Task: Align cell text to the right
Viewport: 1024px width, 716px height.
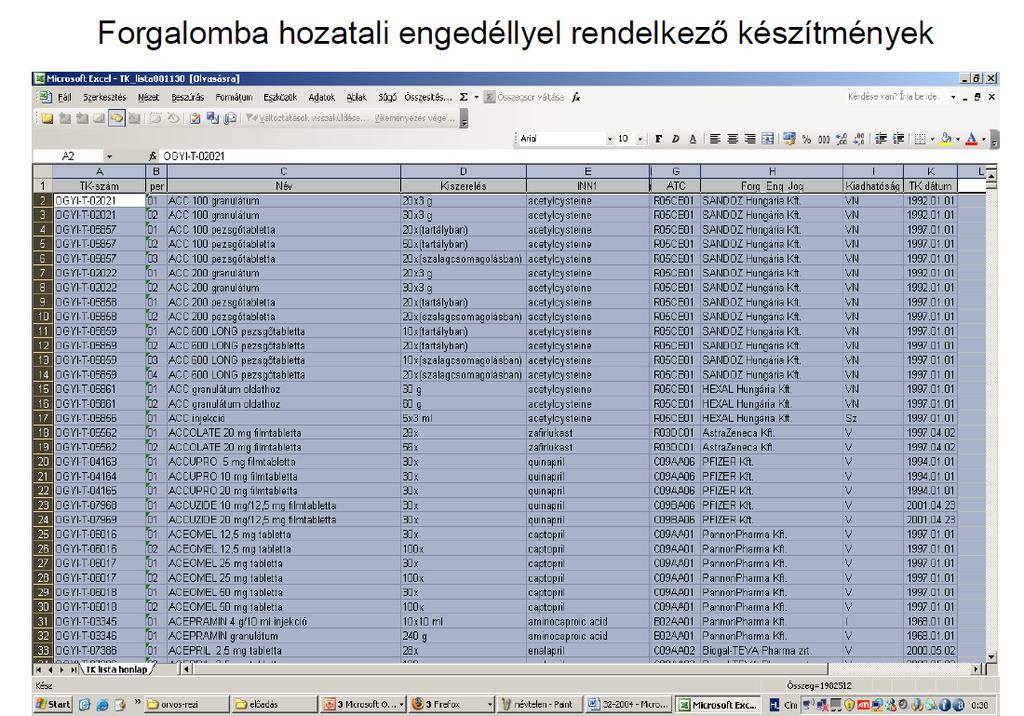Action: pos(750,138)
